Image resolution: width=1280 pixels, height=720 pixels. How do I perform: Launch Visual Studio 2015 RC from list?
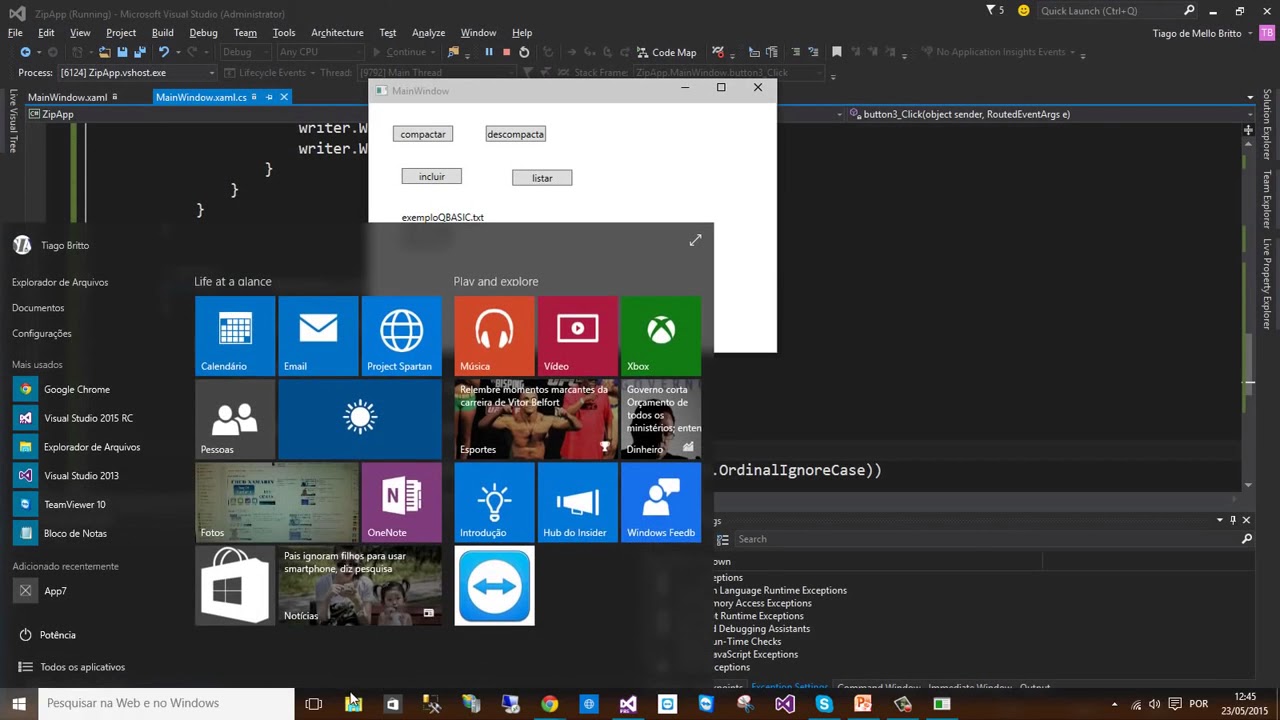pyautogui.click(x=88, y=418)
